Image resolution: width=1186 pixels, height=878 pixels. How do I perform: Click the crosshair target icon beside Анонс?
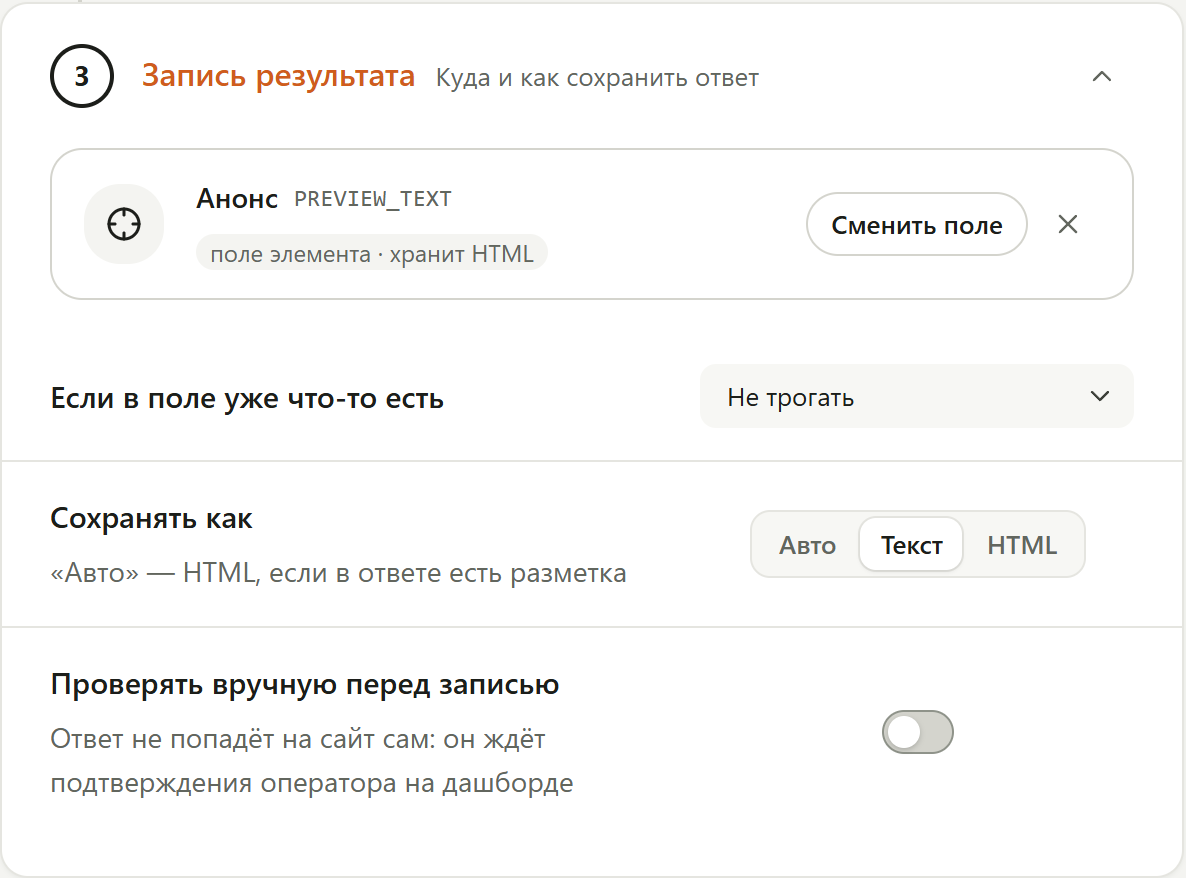(124, 224)
